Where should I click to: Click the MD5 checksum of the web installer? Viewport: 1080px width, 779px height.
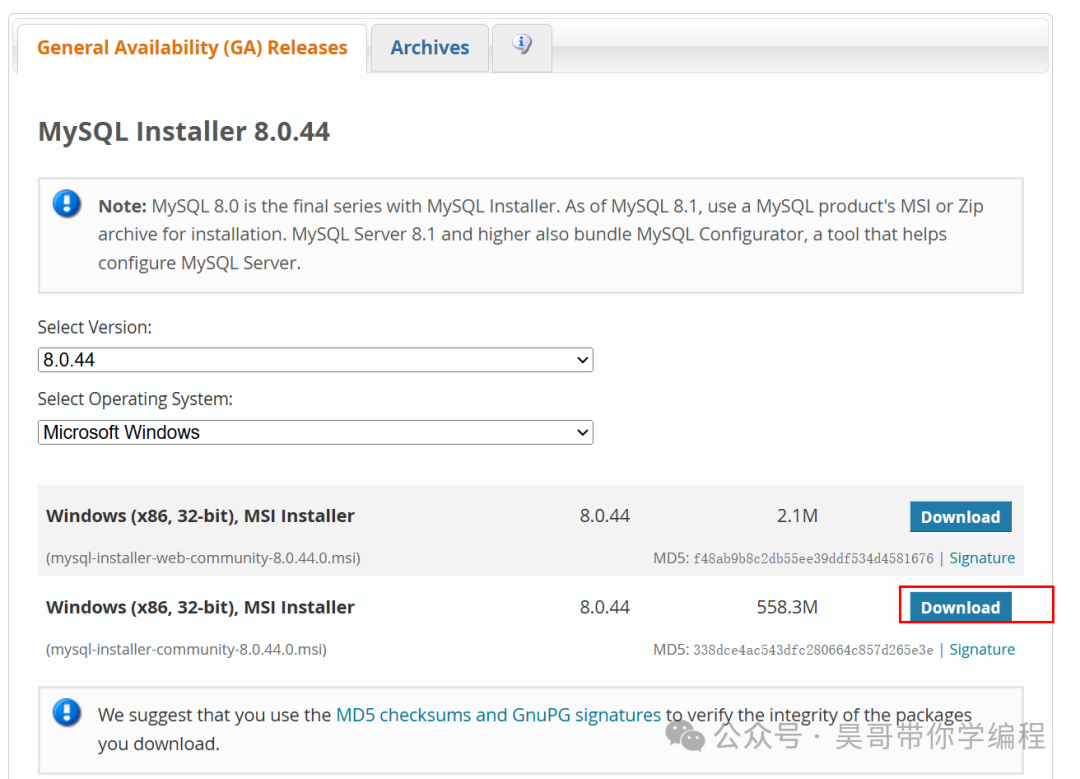pos(816,557)
